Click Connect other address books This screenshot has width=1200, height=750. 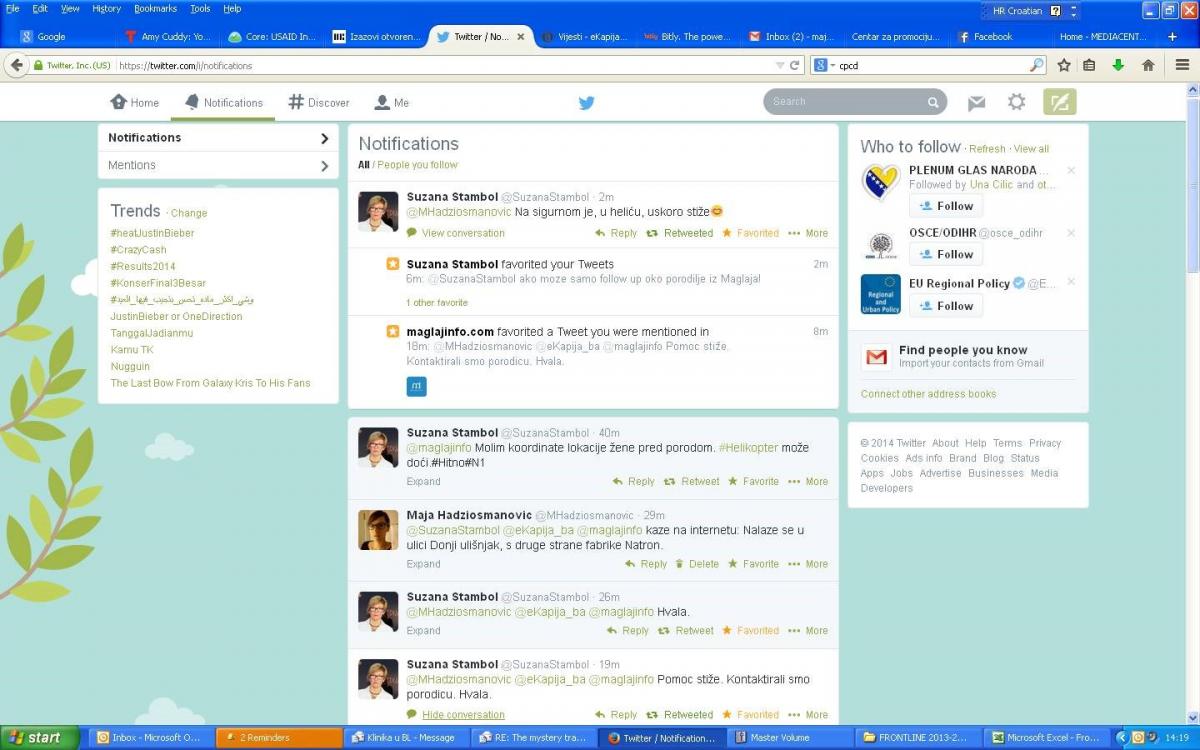pos(928,394)
